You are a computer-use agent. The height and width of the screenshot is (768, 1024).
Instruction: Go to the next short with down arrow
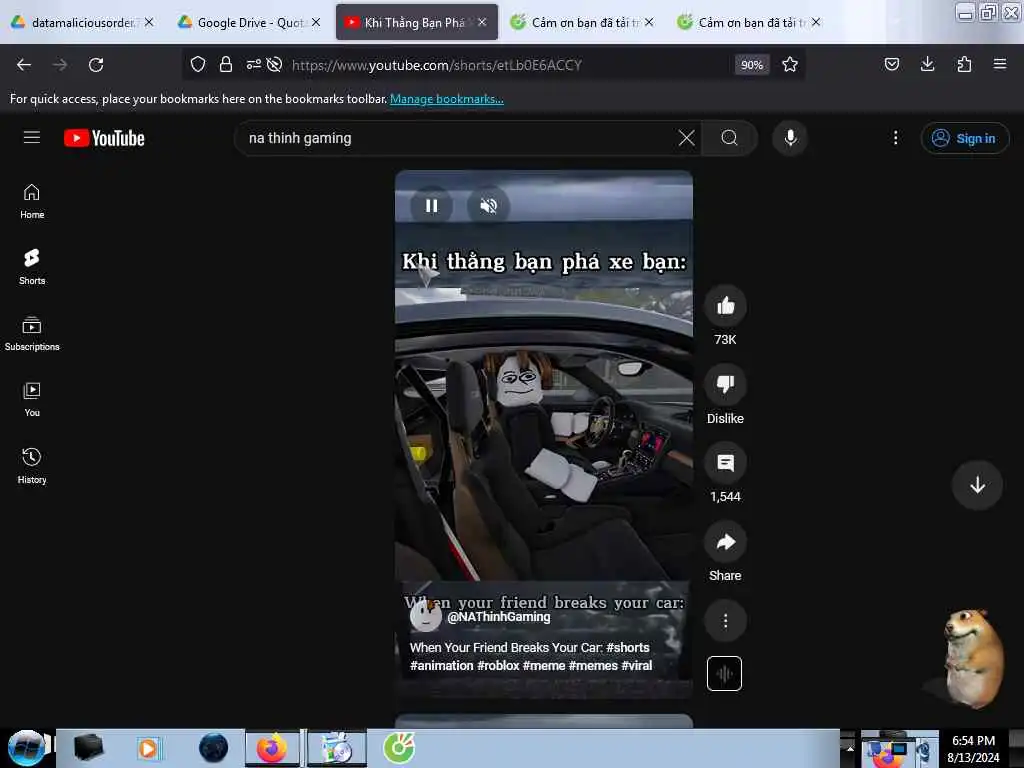(977, 485)
